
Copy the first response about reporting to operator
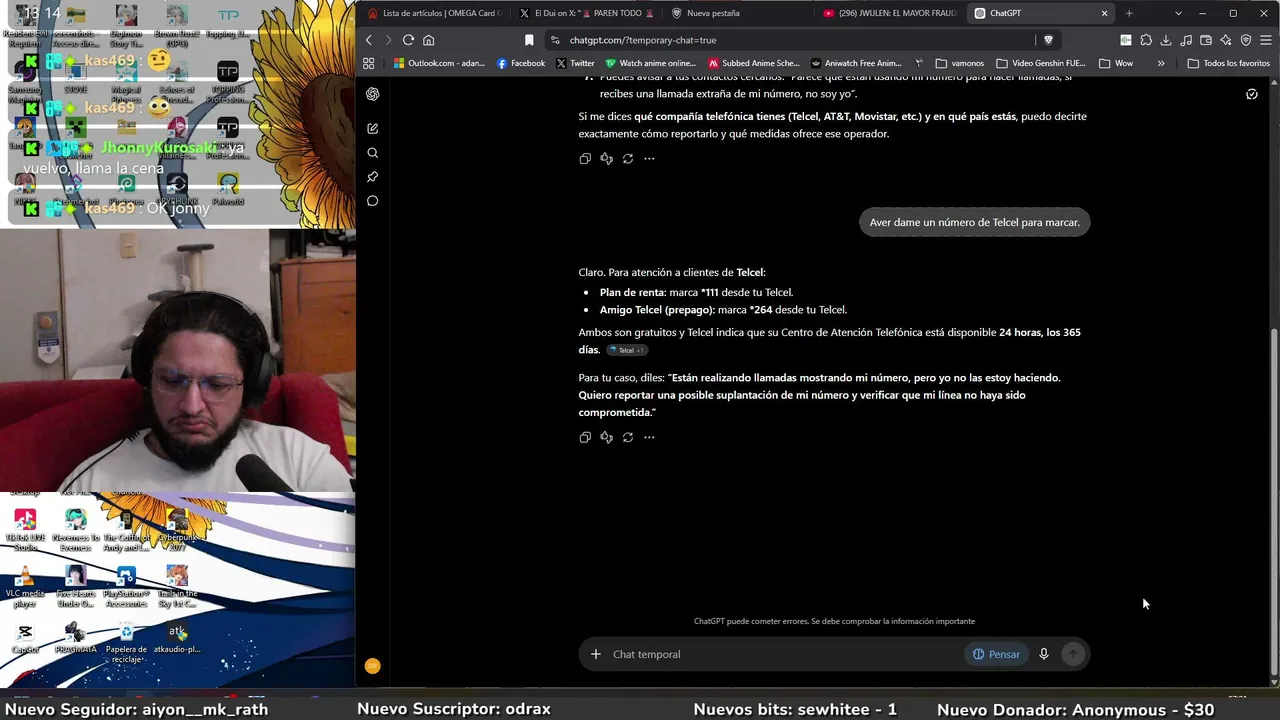tap(585, 158)
